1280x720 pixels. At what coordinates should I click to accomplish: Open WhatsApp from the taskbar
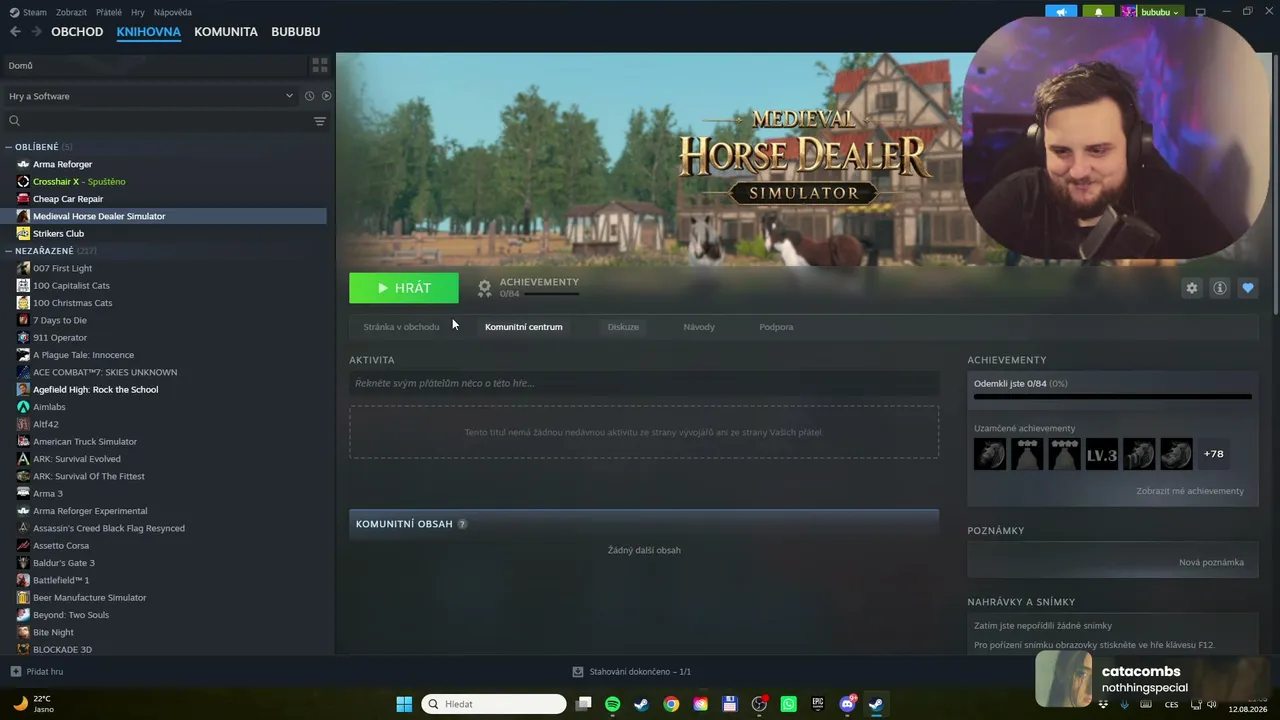tap(788, 704)
